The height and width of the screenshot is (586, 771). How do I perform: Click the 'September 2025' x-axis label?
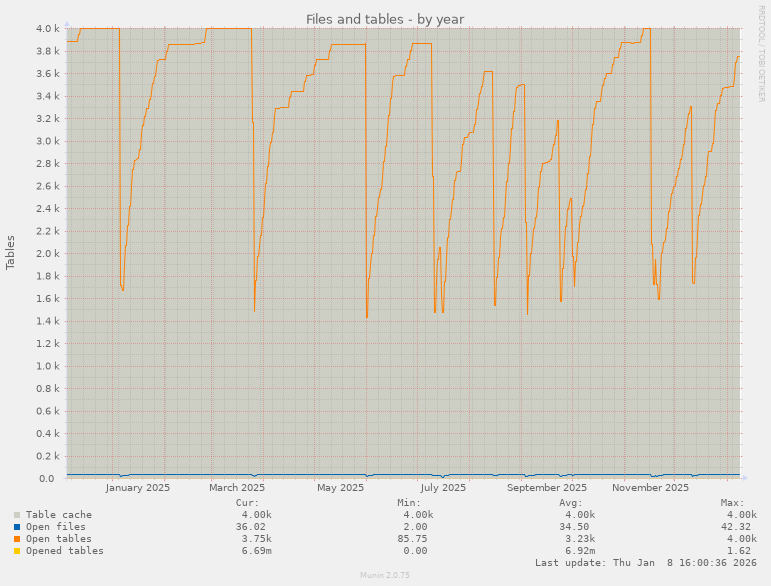tap(547, 488)
